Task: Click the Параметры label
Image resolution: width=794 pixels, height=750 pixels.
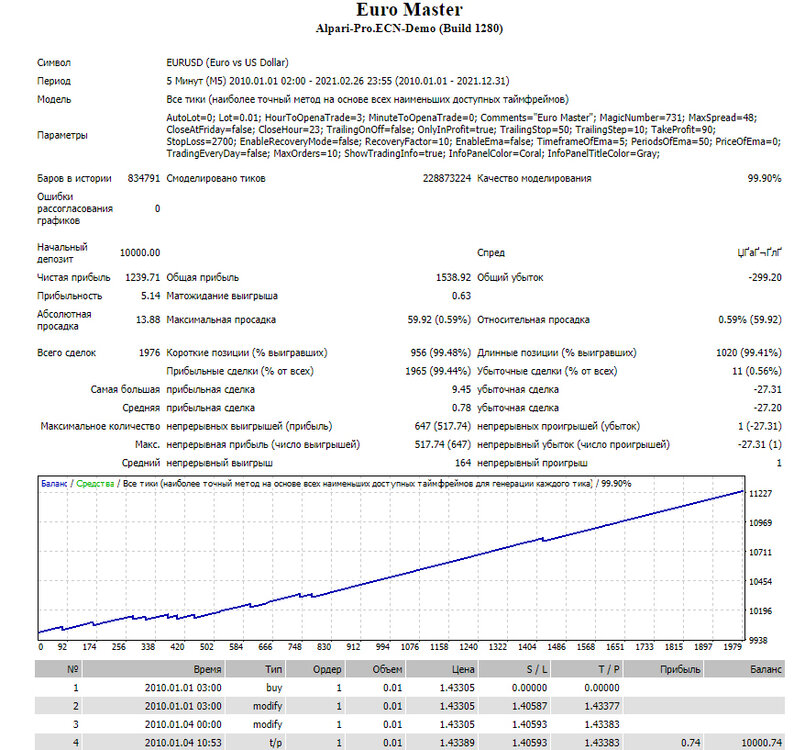Action: 62,135
